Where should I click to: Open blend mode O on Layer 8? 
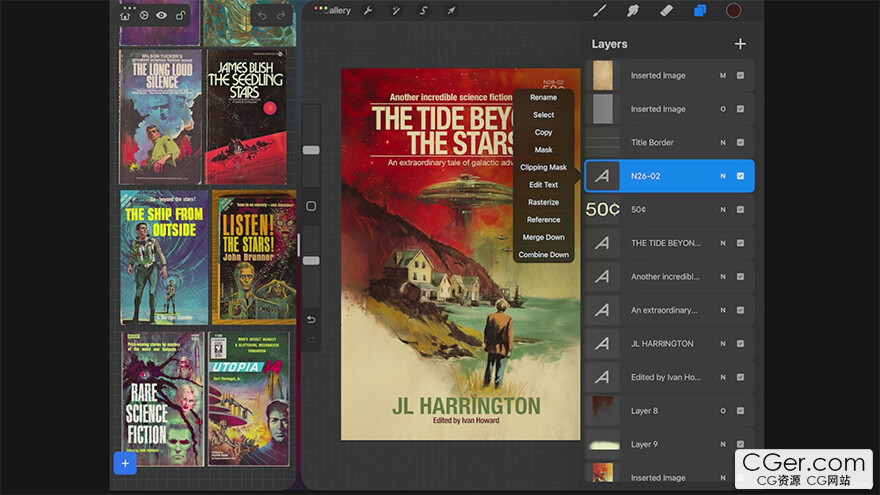723,411
